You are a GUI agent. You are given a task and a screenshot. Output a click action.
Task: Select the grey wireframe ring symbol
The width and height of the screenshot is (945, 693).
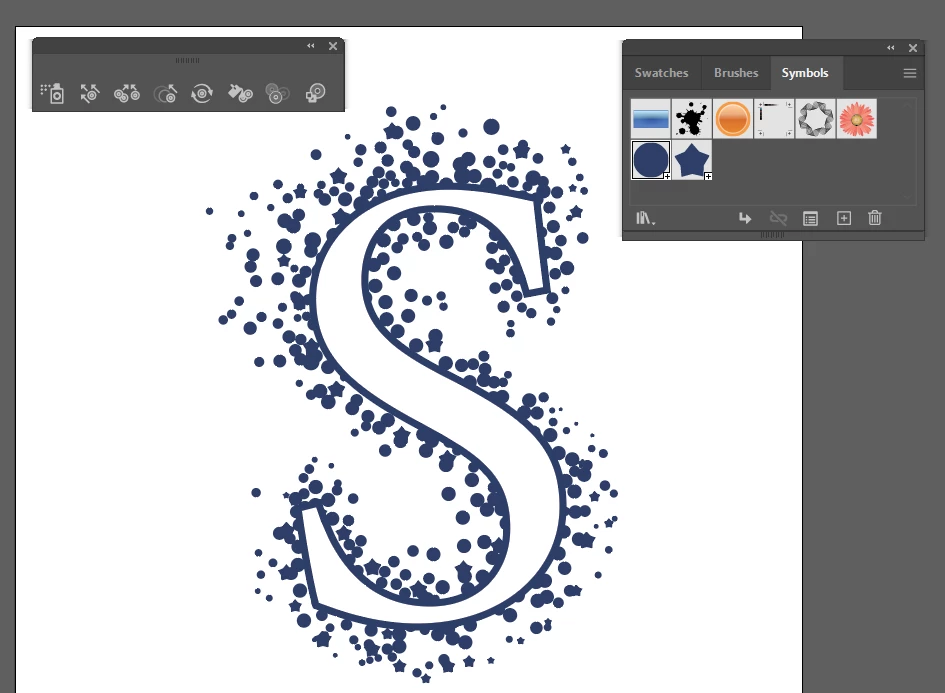[x=815, y=119]
